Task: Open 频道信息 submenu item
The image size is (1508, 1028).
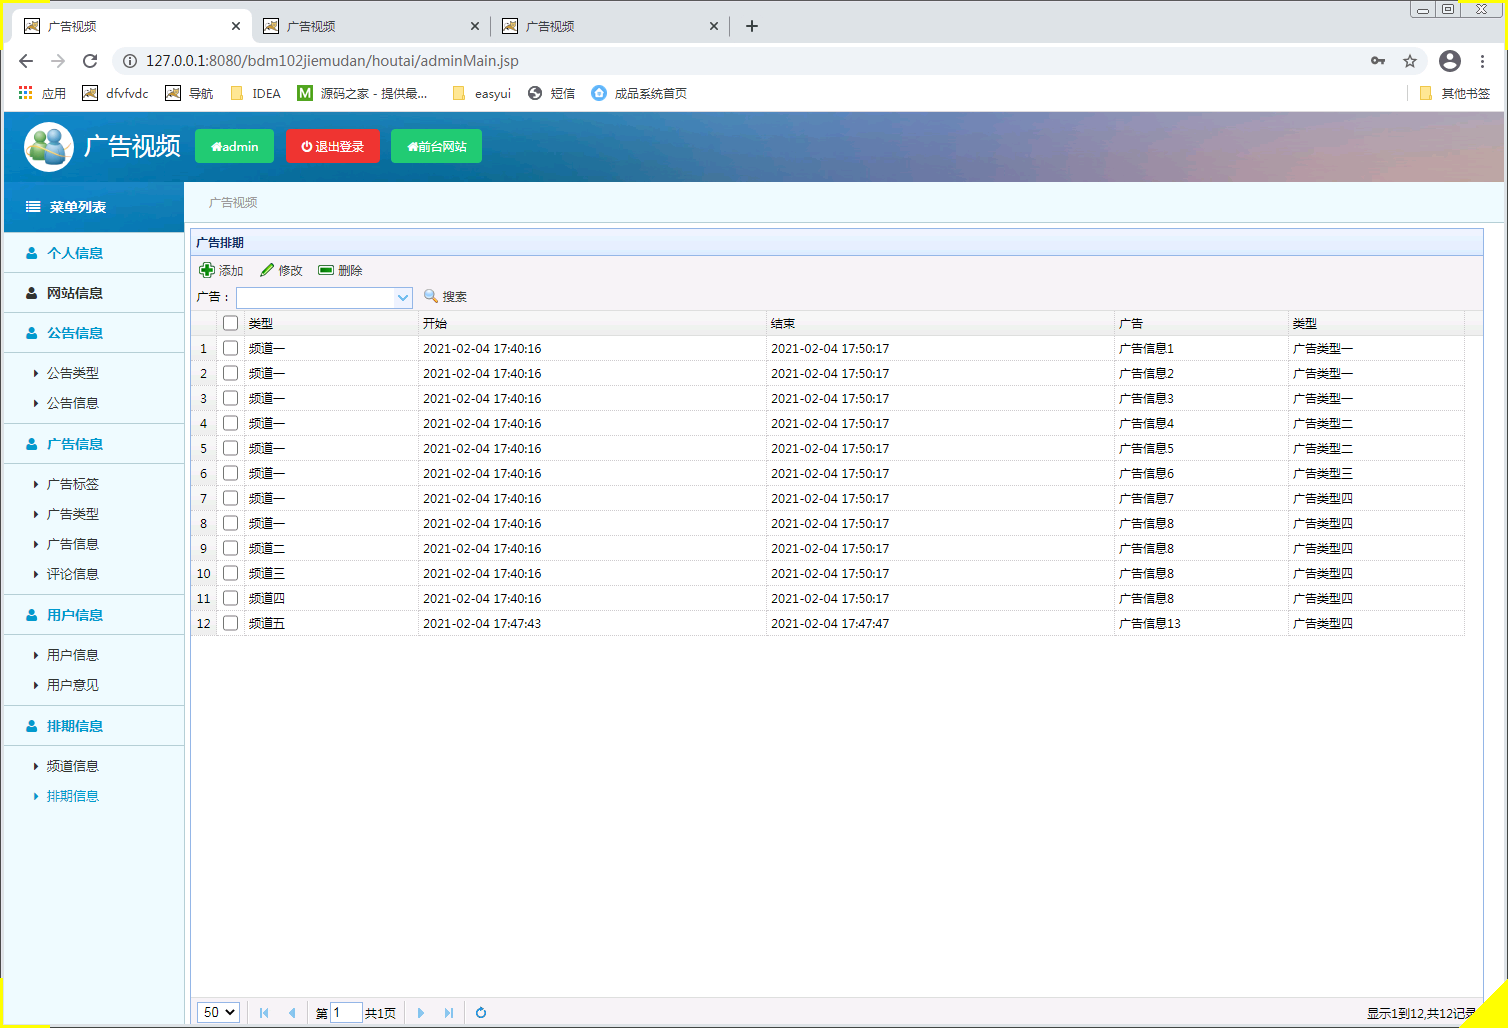Action: click(x=73, y=766)
